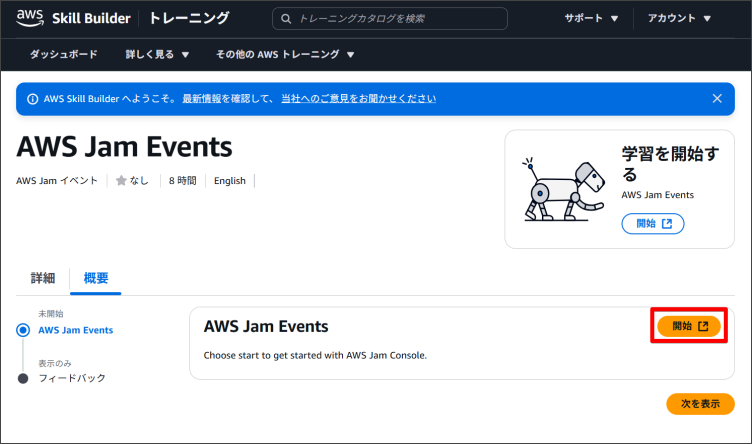Image resolution: width=752 pixels, height=444 pixels.
Task: Open the サポート dropdown menu
Action: (591, 19)
